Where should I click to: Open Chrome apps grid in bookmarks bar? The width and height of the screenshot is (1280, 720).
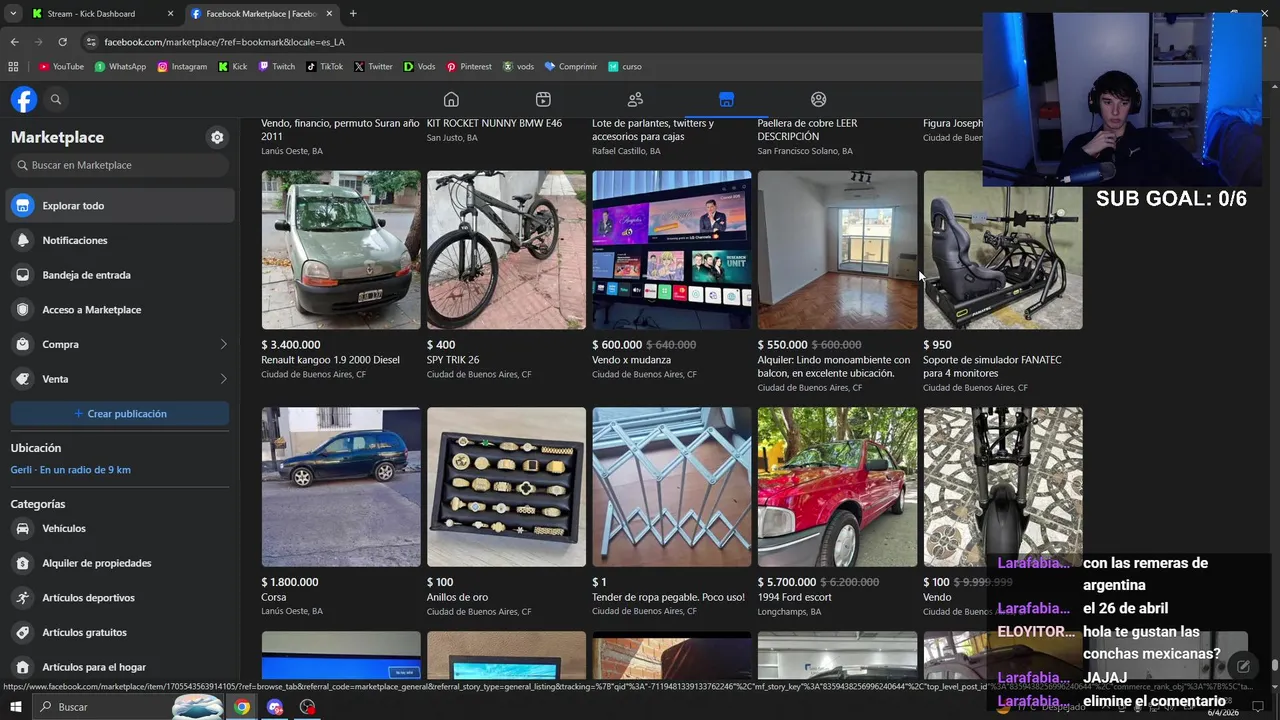13,67
